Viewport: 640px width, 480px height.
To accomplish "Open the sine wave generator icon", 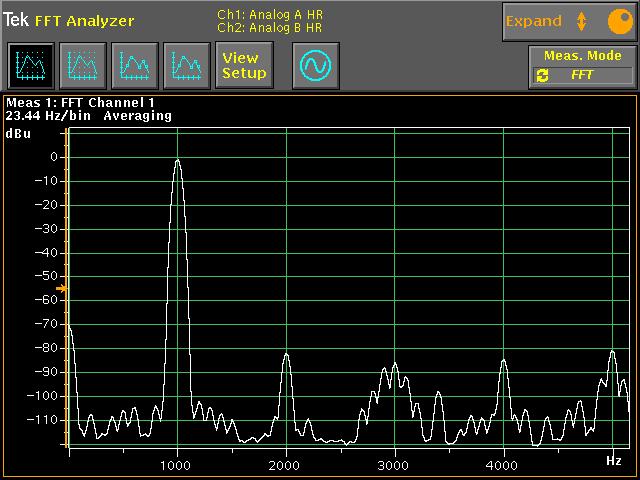I will pos(315,66).
